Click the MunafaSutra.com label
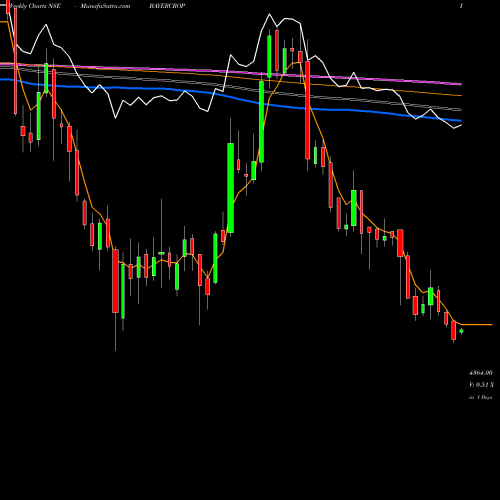 105,6
